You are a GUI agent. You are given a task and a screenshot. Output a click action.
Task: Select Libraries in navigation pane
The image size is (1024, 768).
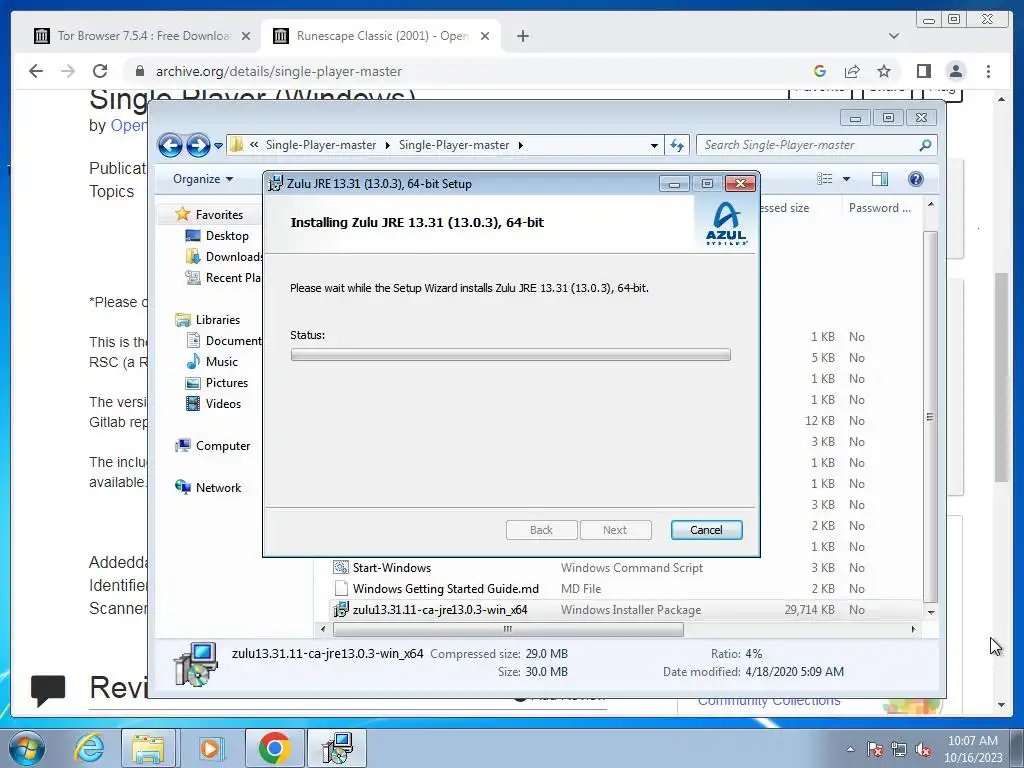208,319
